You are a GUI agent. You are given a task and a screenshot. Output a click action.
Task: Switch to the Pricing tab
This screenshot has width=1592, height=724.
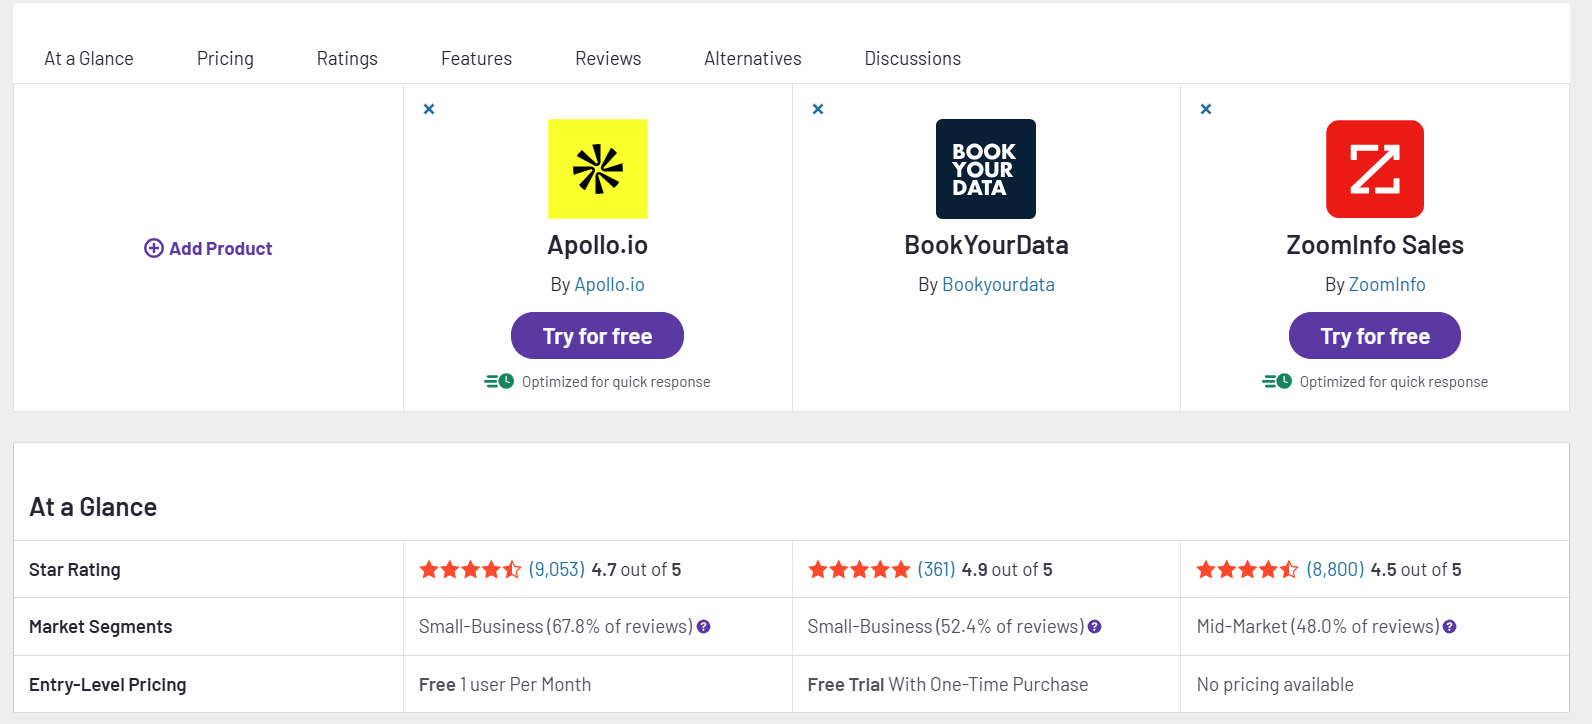[x=225, y=58]
